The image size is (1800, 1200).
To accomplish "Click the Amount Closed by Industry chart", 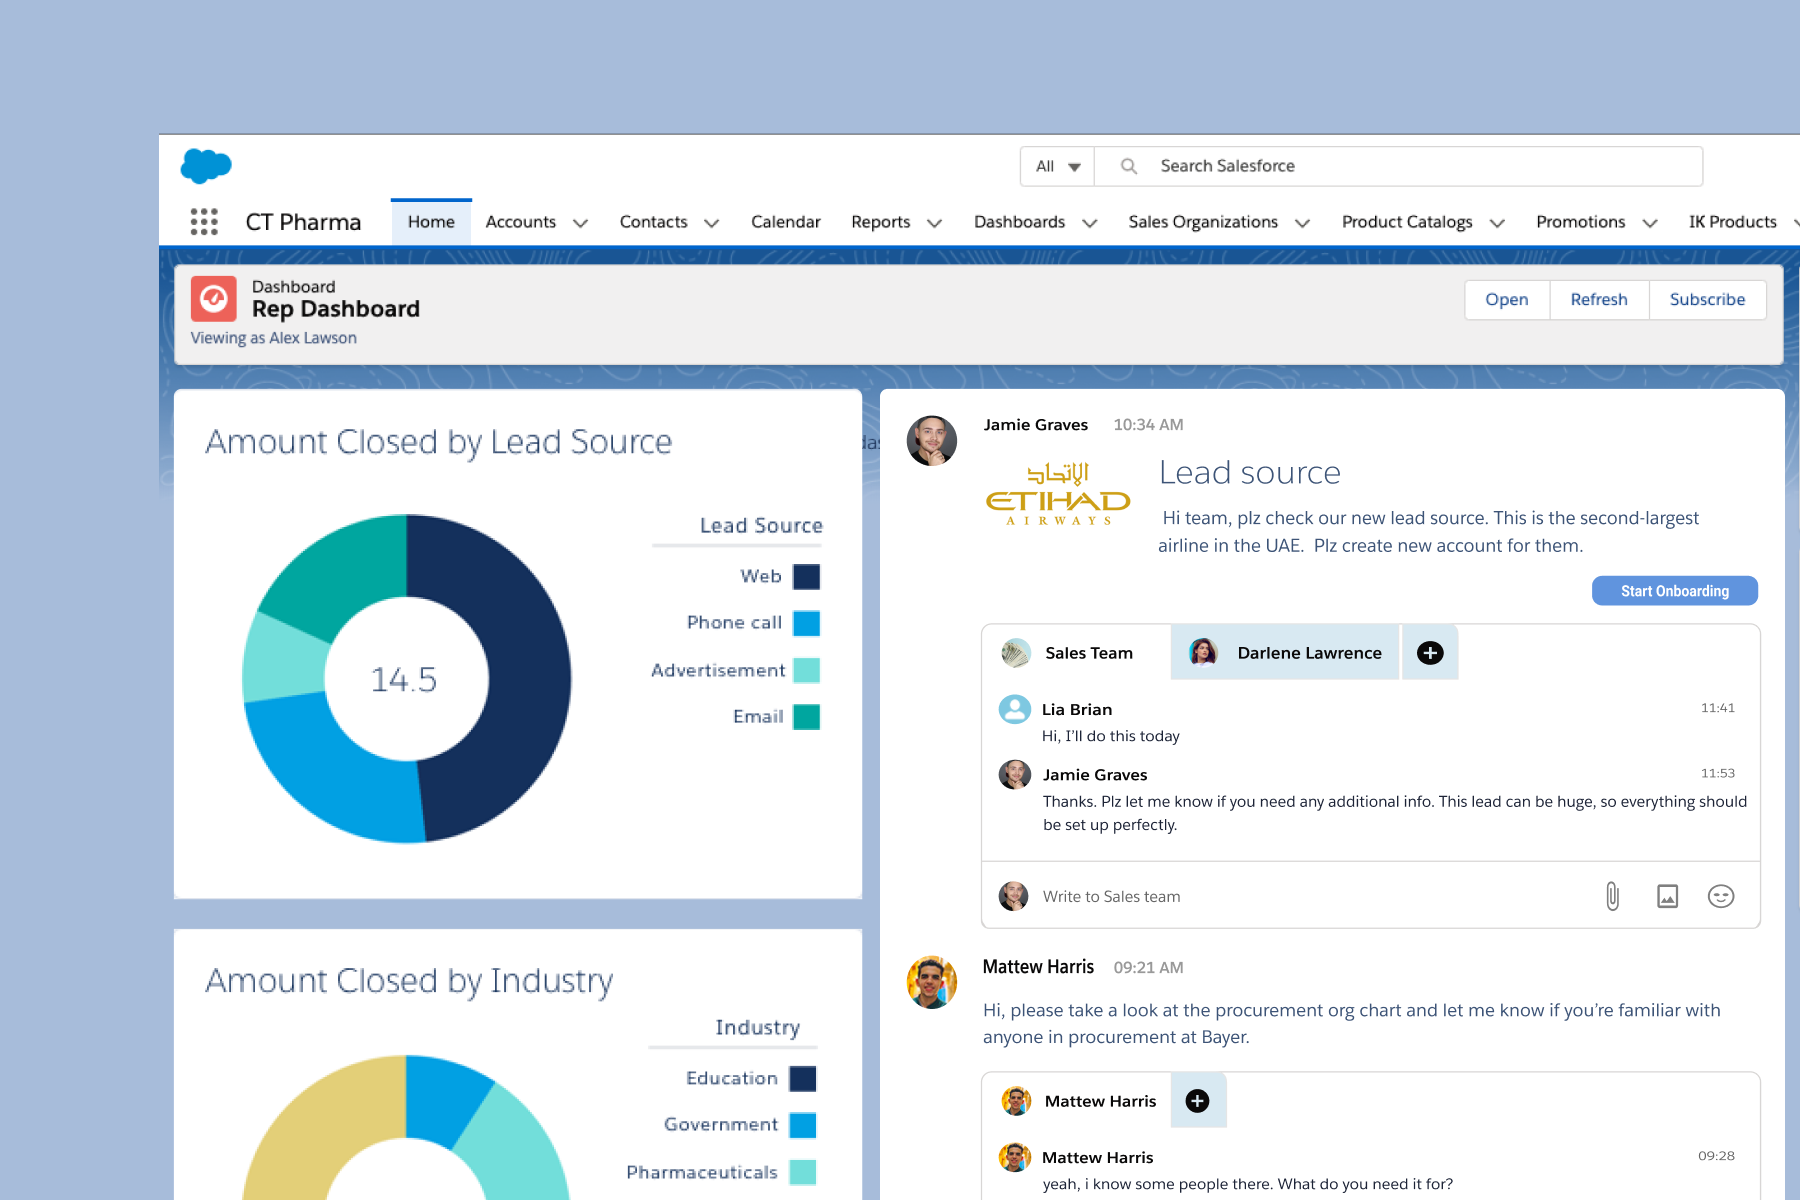I will coord(407,1128).
